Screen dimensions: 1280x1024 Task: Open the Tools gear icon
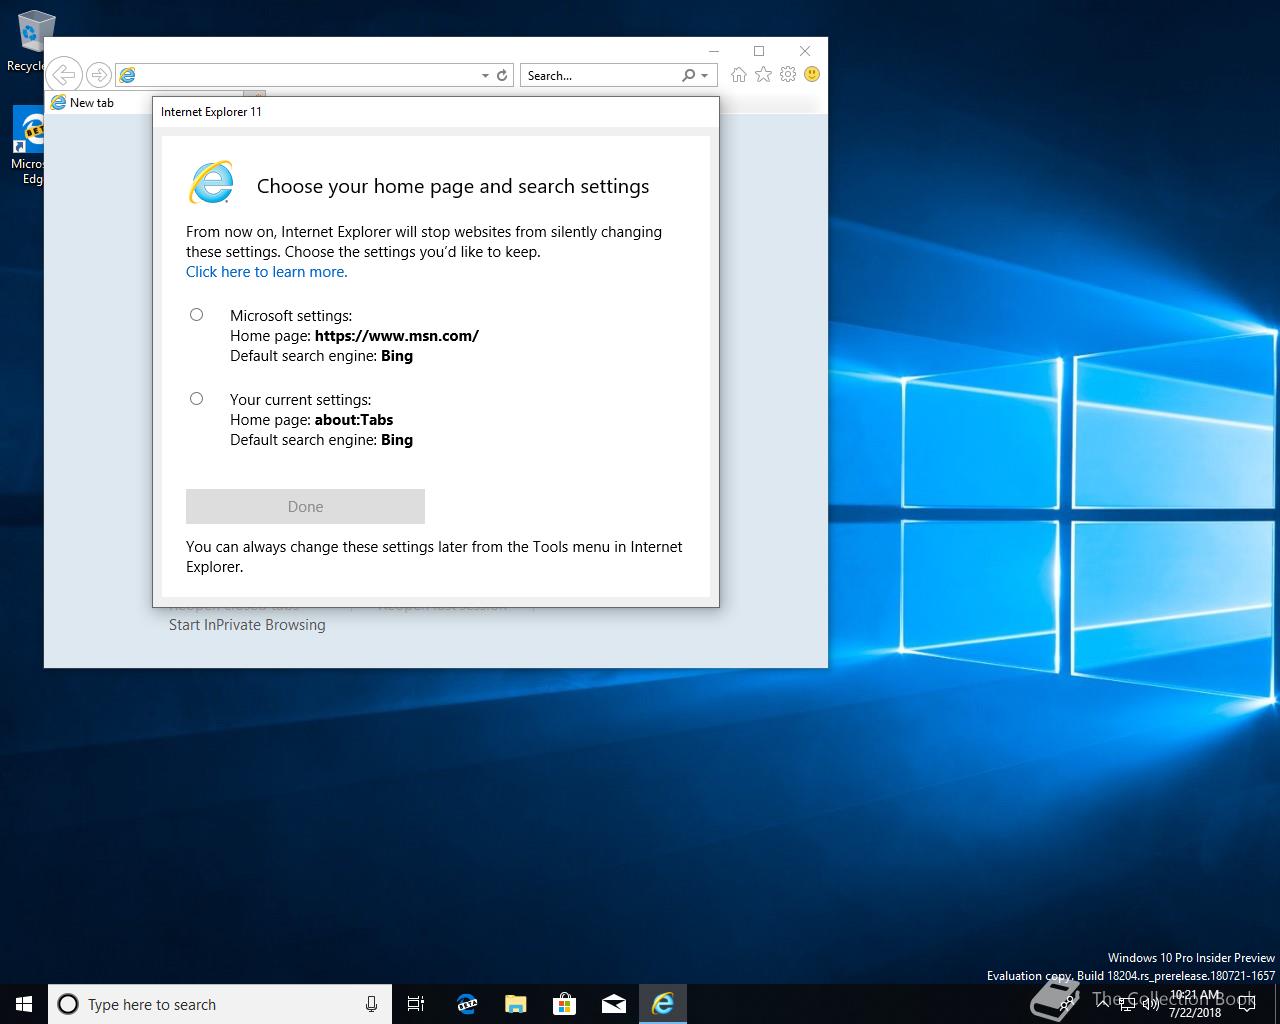[x=788, y=75]
